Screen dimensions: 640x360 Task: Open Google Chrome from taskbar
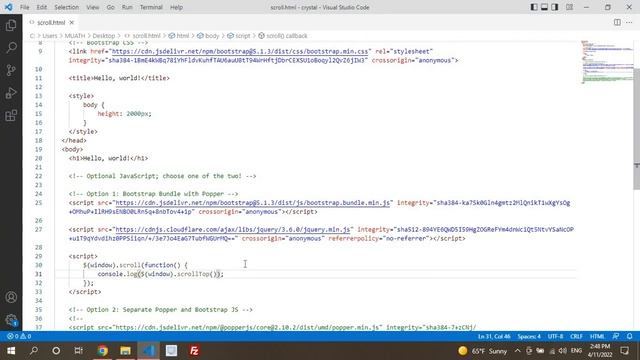[x=102, y=351]
